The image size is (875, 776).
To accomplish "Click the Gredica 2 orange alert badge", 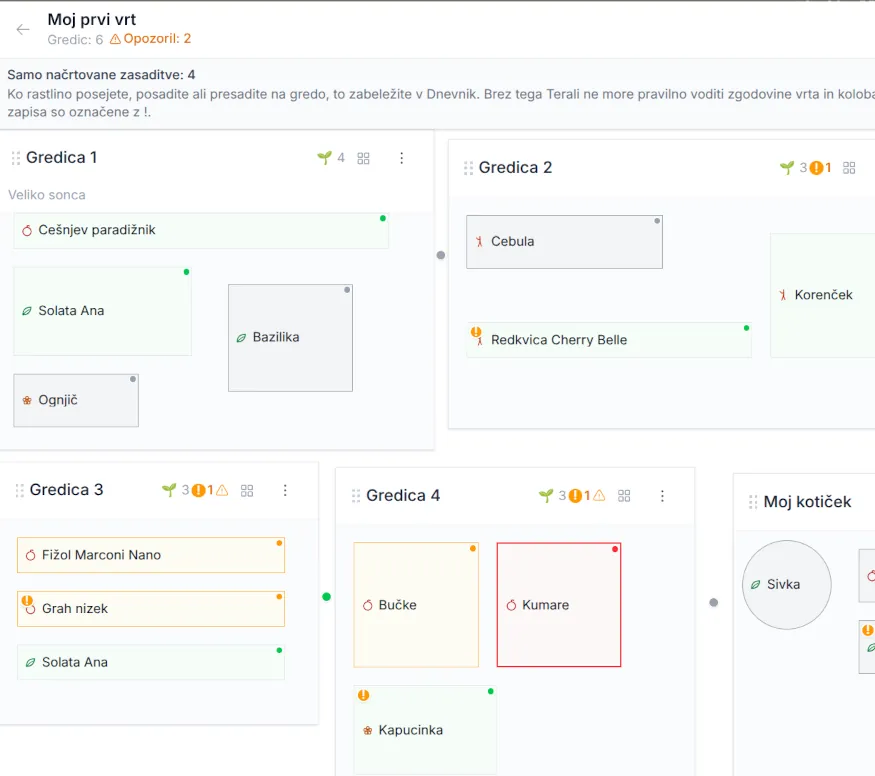I will click(x=816, y=167).
